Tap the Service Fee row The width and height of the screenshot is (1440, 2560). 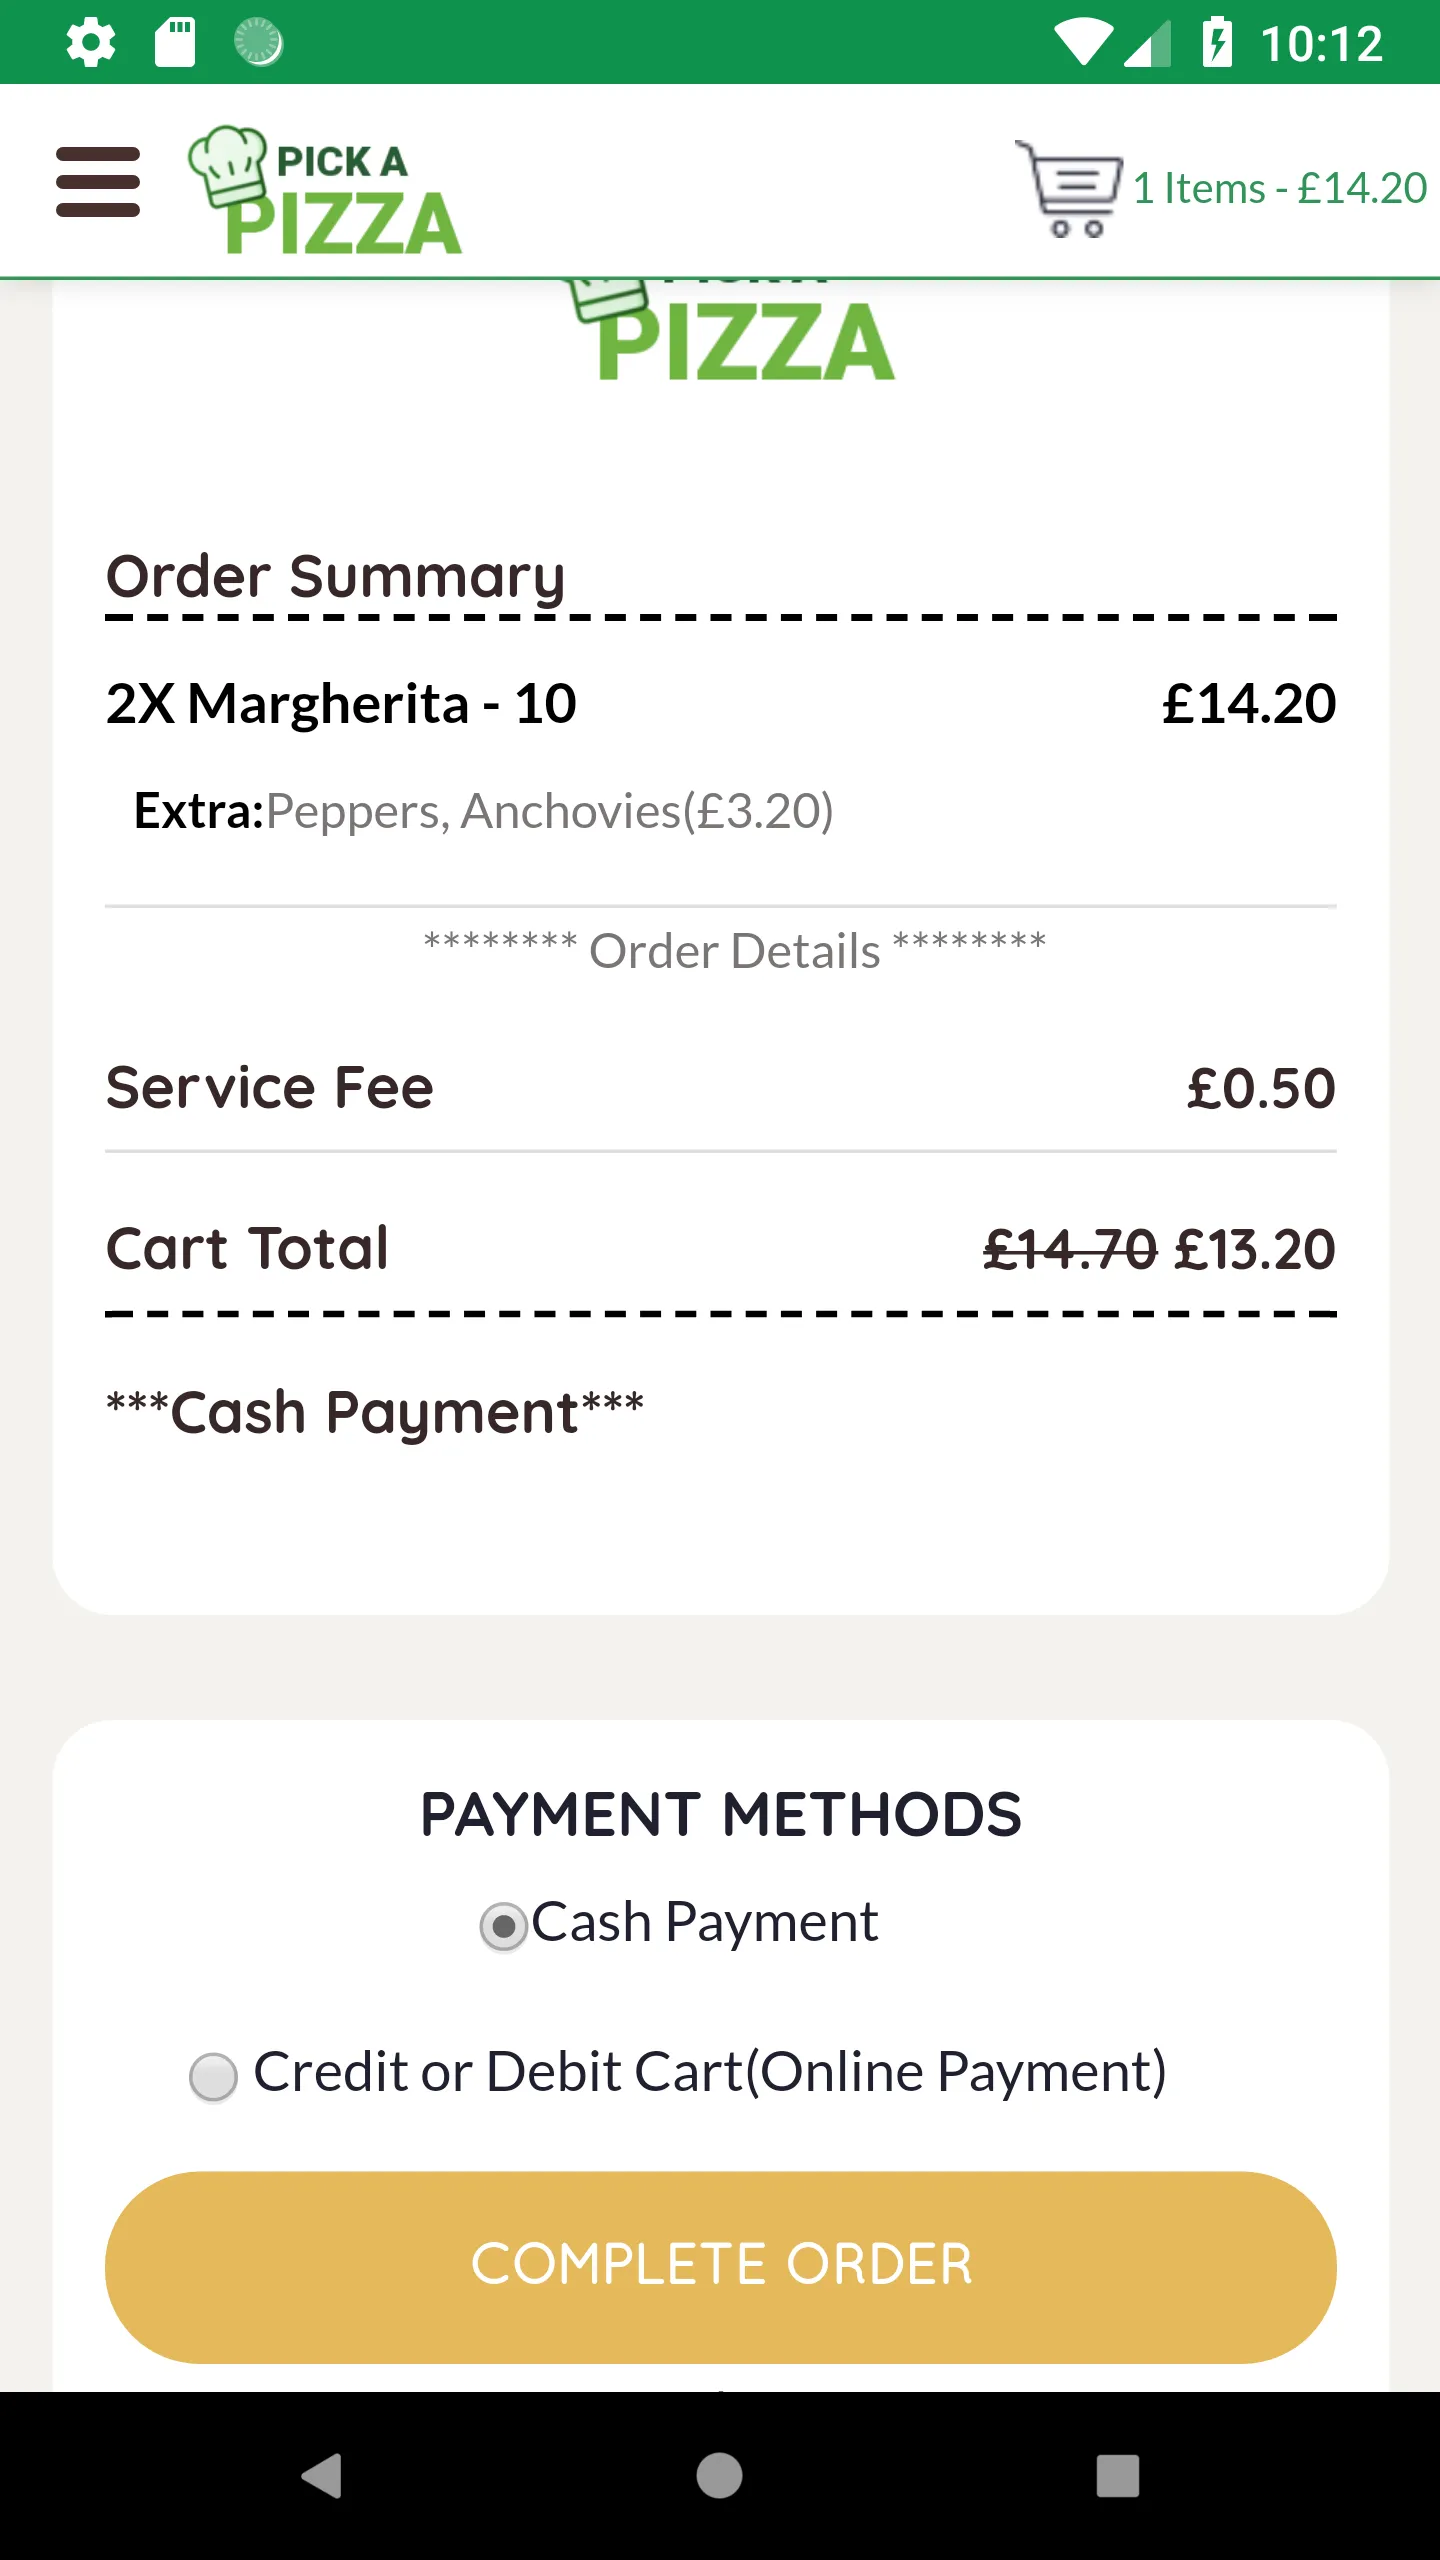(x=720, y=1088)
